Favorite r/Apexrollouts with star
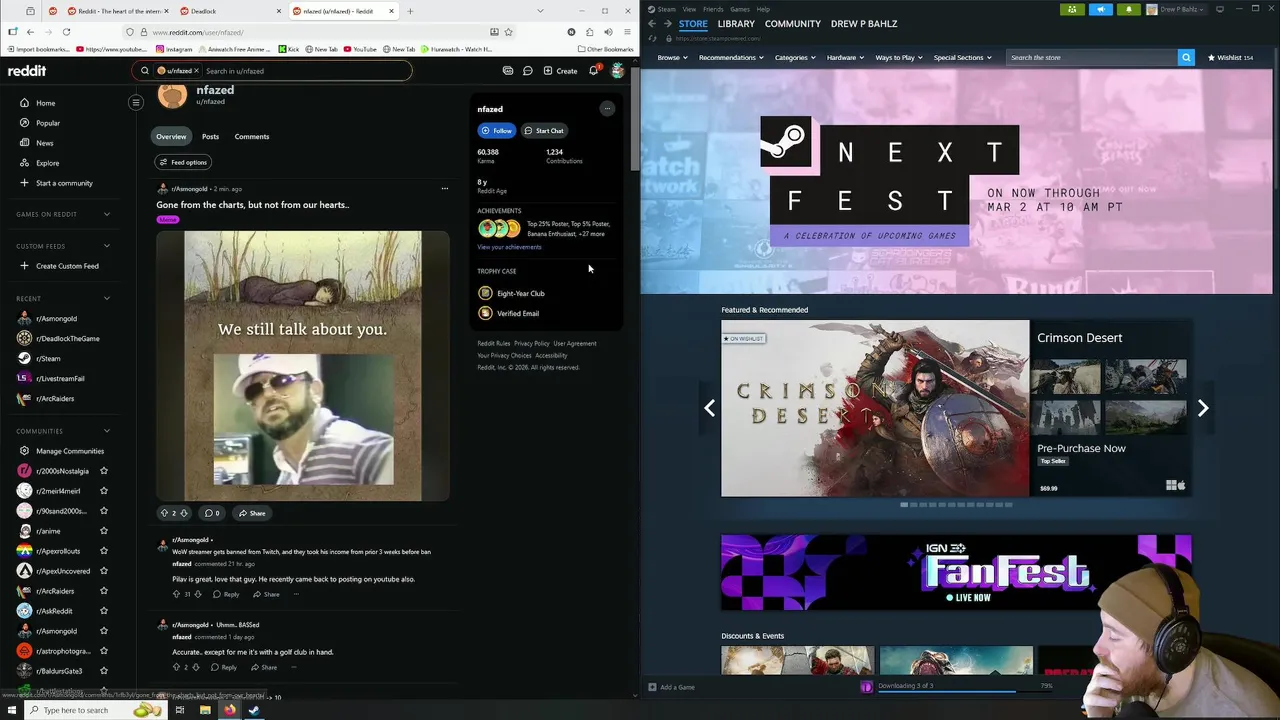Screen dimensions: 1280x720 [103, 551]
